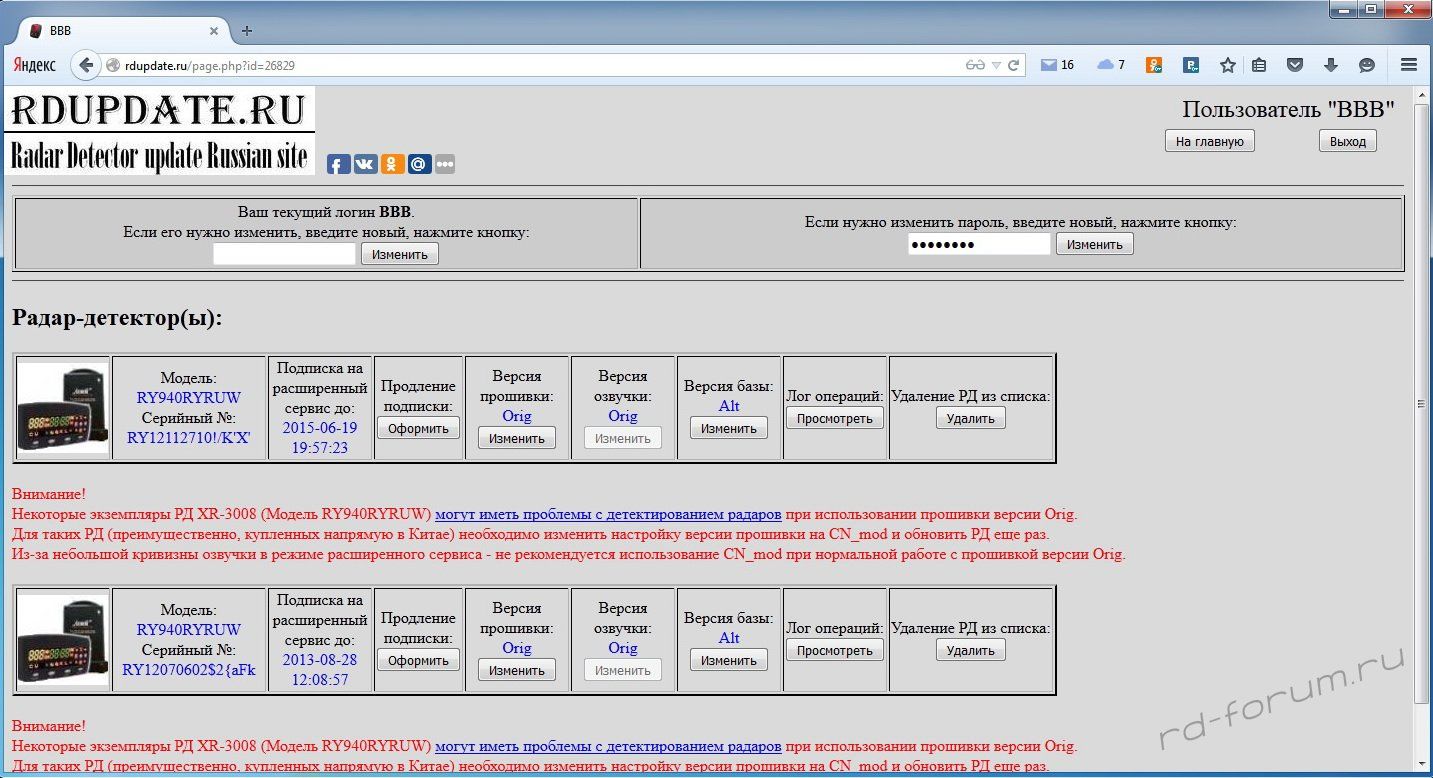1433x778 pixels.
Task: Click Удалить for second detector
Action: (x=971, y=650)
